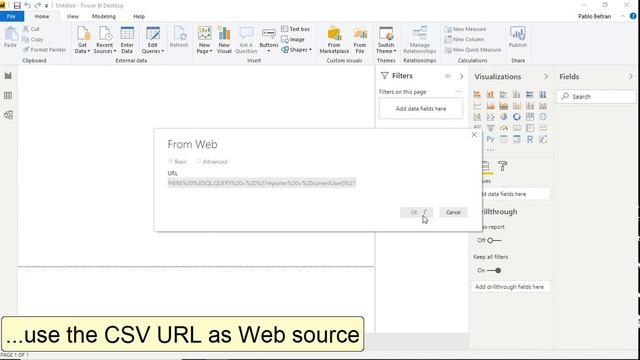Insert a New Visual from the ribbon
The height and width of the screenshot is (360, 640).
(224, 40)
